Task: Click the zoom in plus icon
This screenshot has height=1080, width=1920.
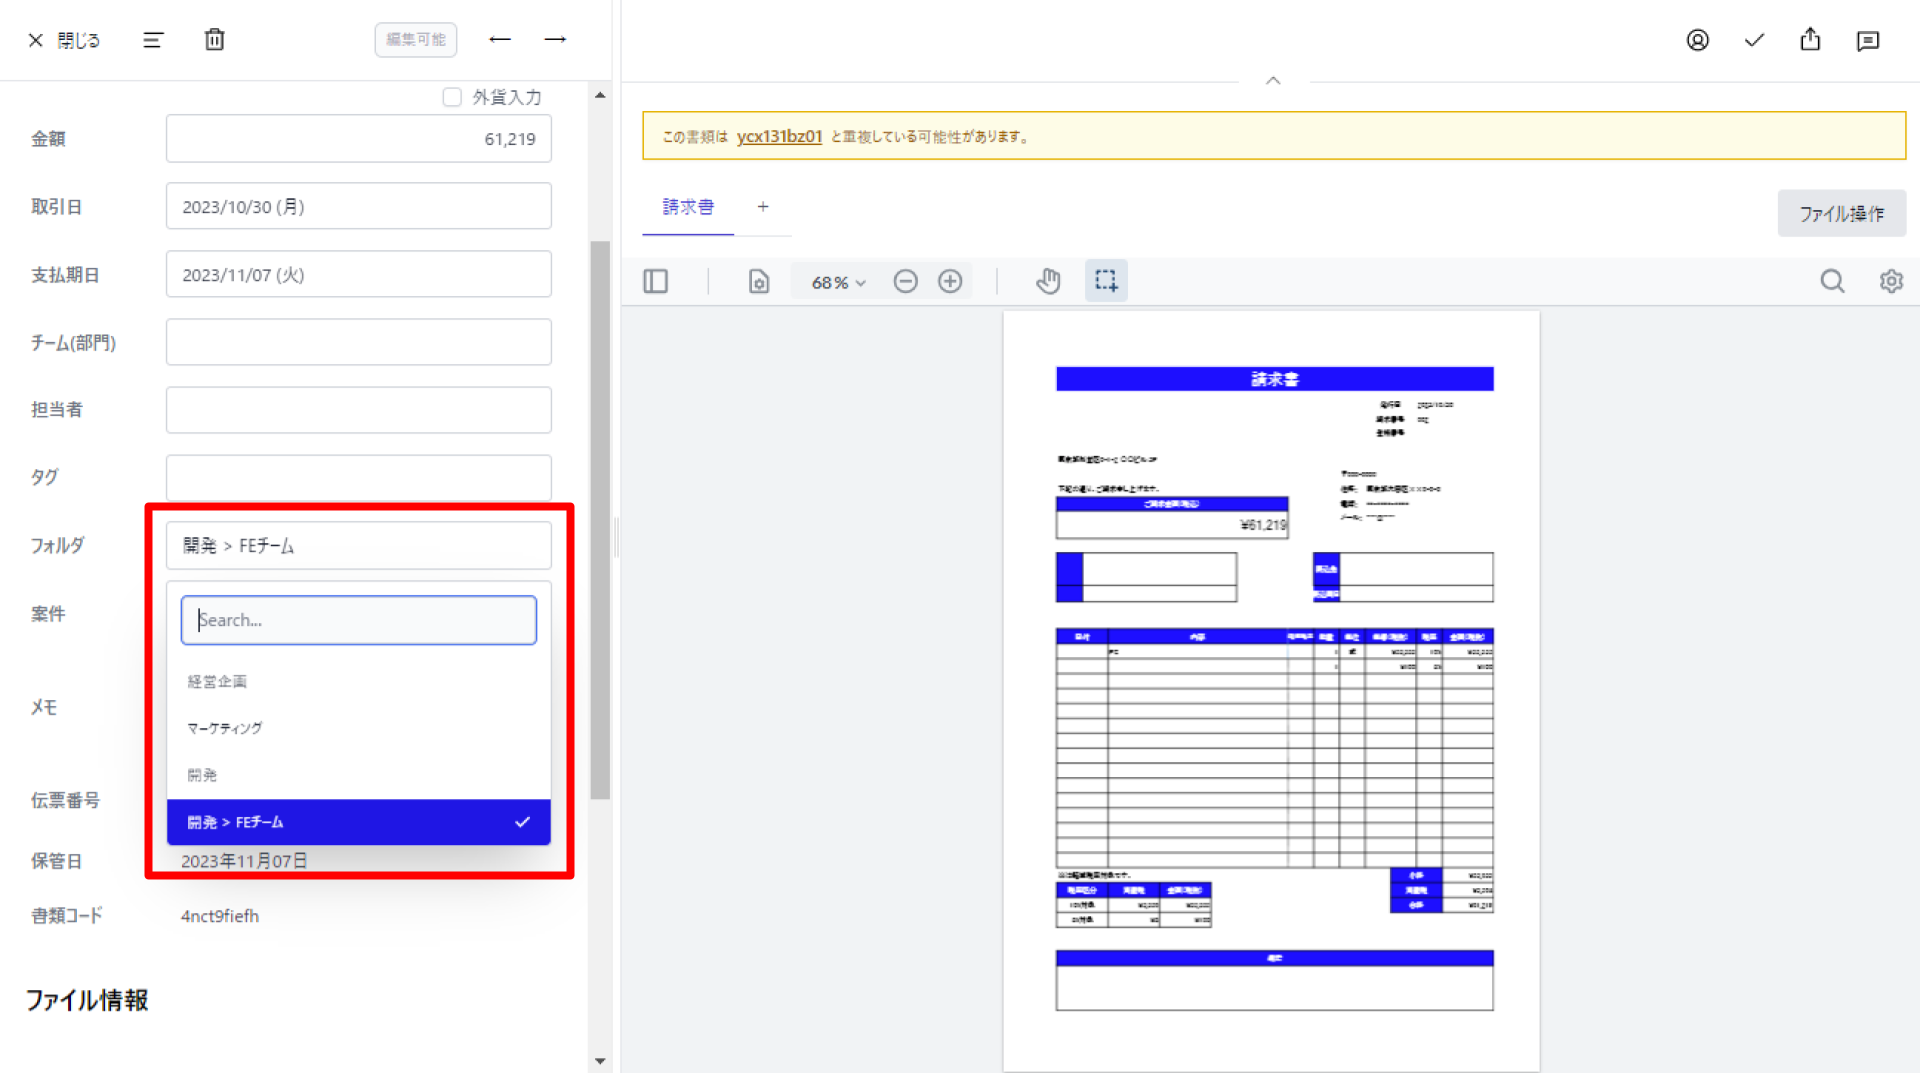Action: [x=950, y=282]
